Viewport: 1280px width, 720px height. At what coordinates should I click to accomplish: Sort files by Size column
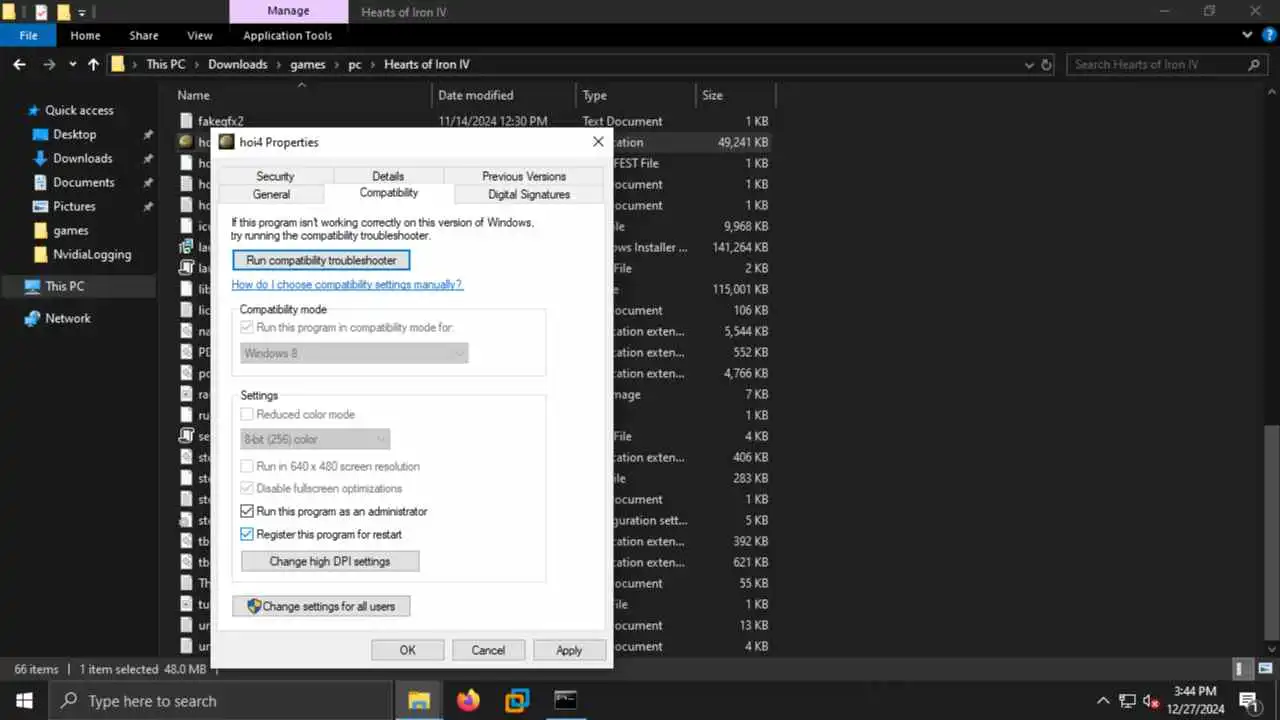(x=712, y=95)
